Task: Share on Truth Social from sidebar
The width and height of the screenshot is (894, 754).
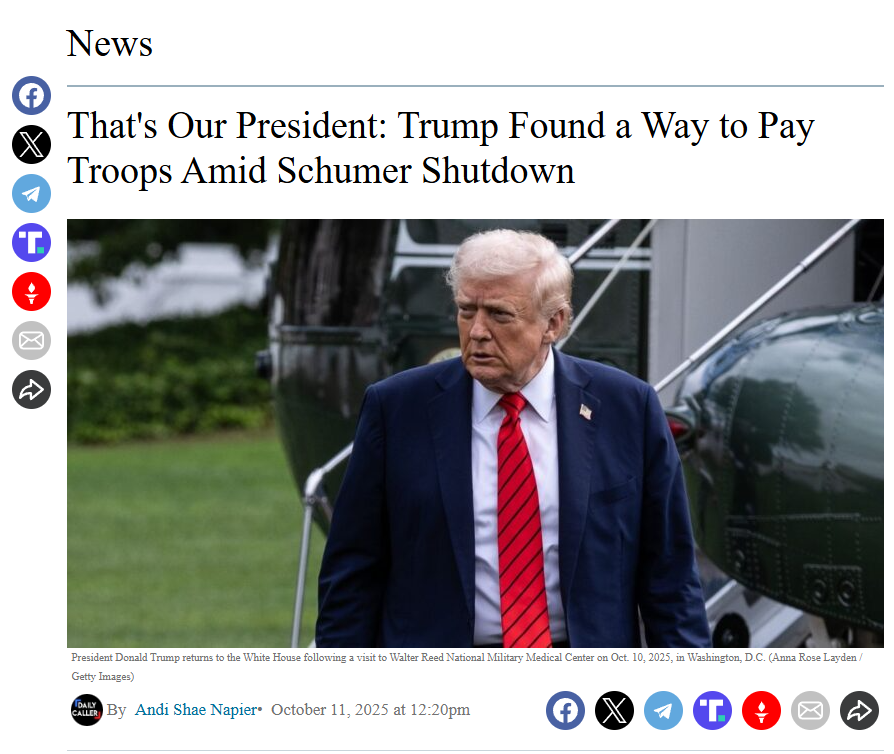Action: pyautogui.click(x=31, y=242)
